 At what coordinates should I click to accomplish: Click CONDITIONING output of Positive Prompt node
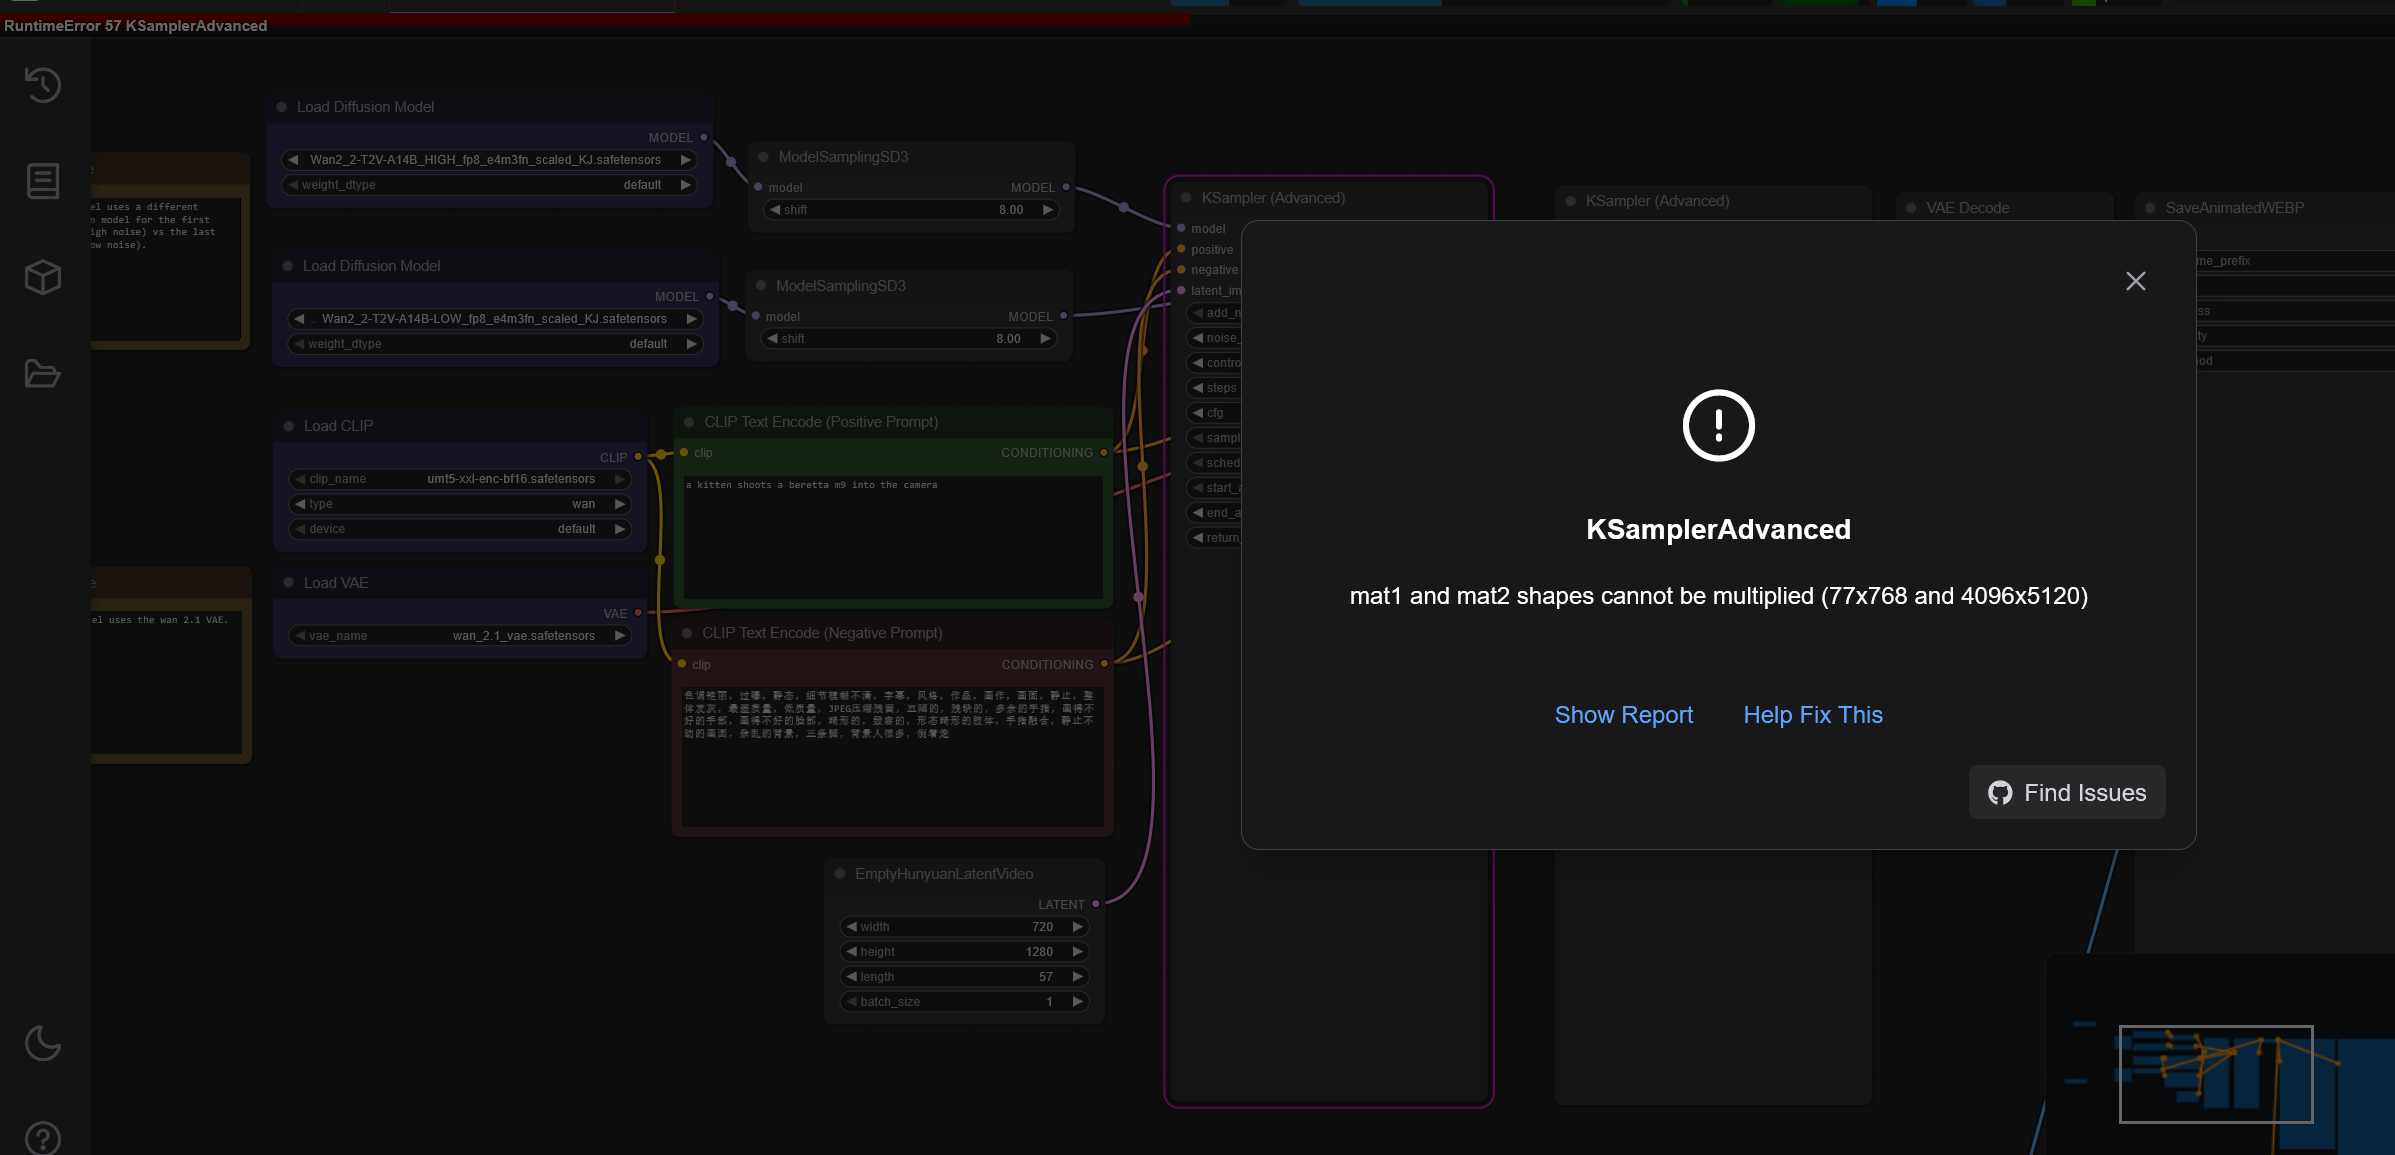pyautogui.click(x=1104, y=453)
